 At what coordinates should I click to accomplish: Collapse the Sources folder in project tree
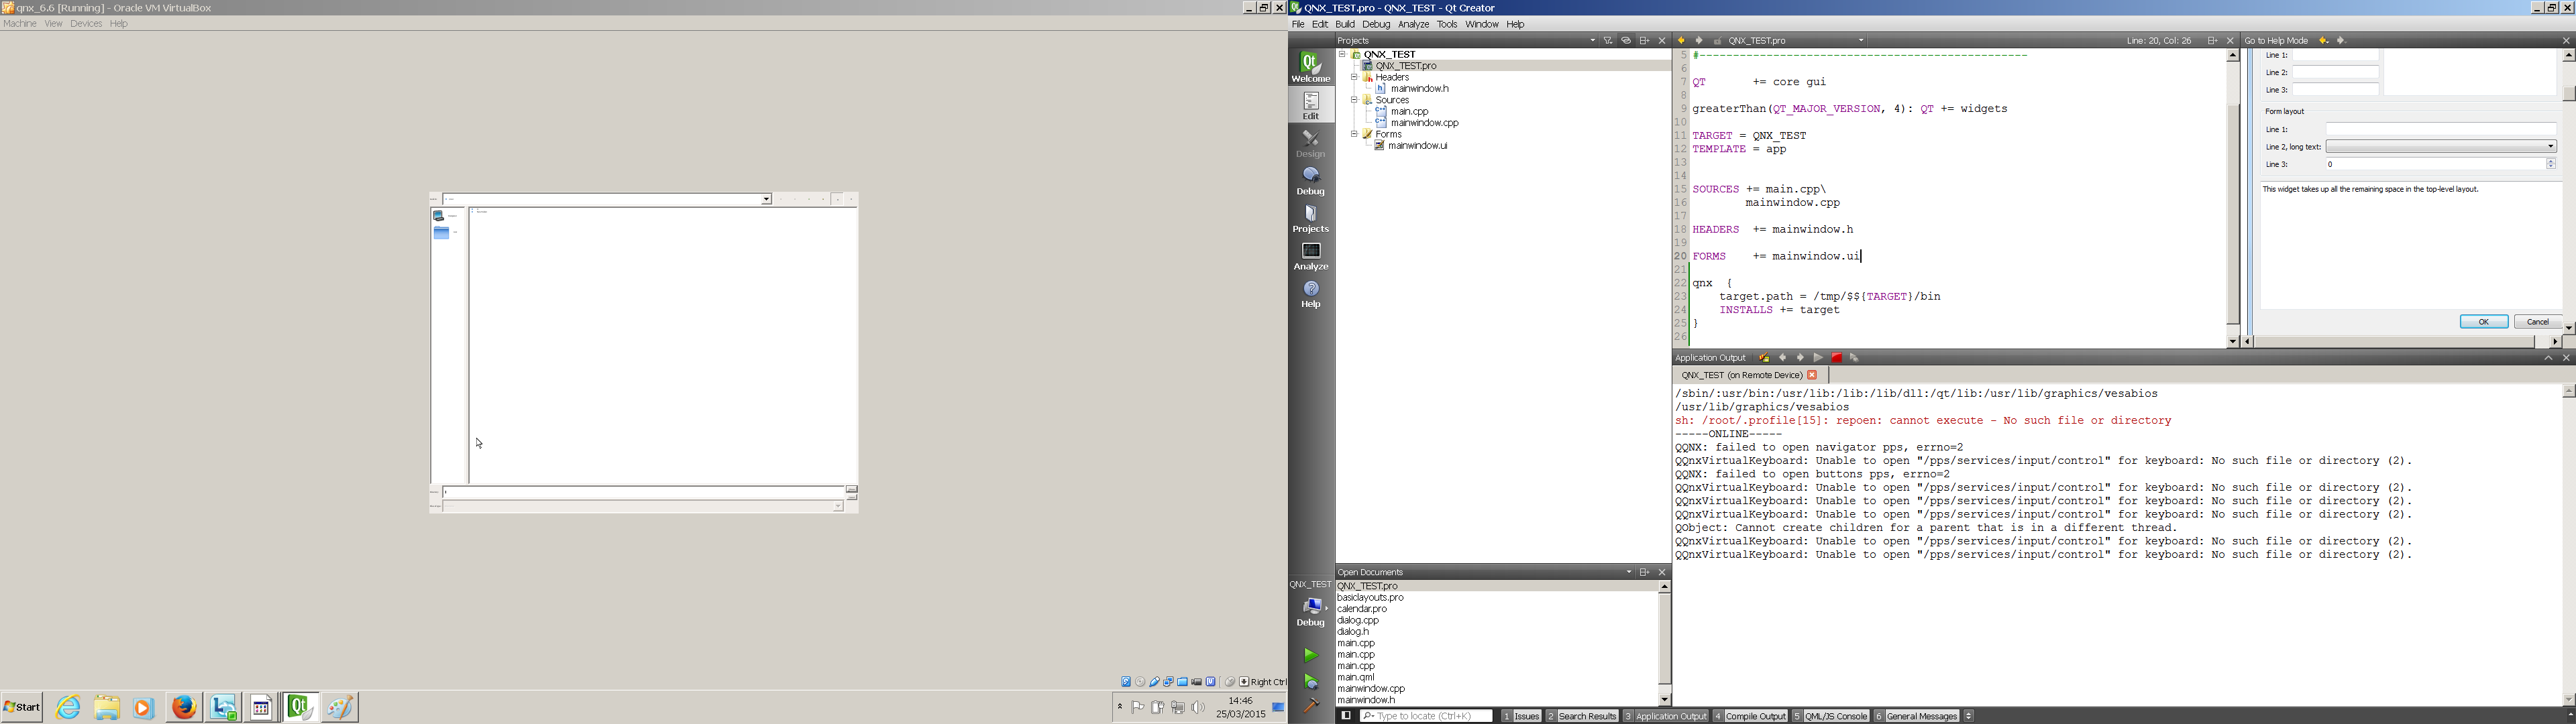click(1354, 100)
